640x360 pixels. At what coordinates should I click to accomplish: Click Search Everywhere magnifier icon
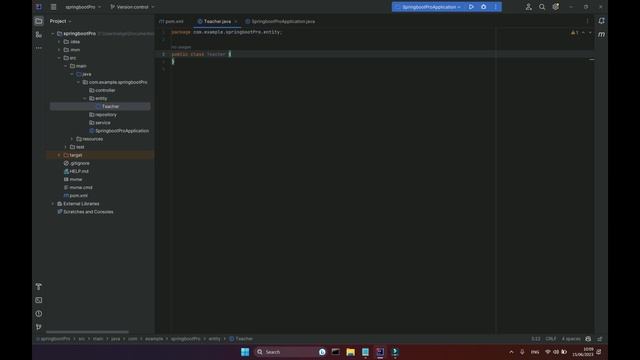pyautogui.click(x=542, y=7)
